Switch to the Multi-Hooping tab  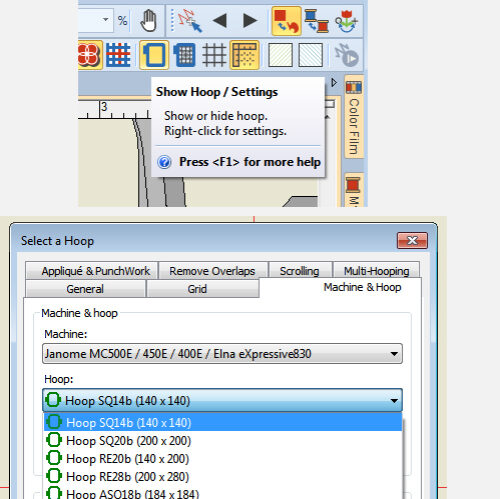(376, 271)
